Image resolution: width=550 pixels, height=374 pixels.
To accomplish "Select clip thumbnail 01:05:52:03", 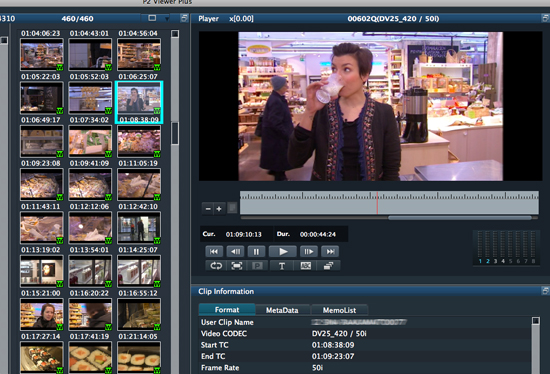I will [90, 54].
